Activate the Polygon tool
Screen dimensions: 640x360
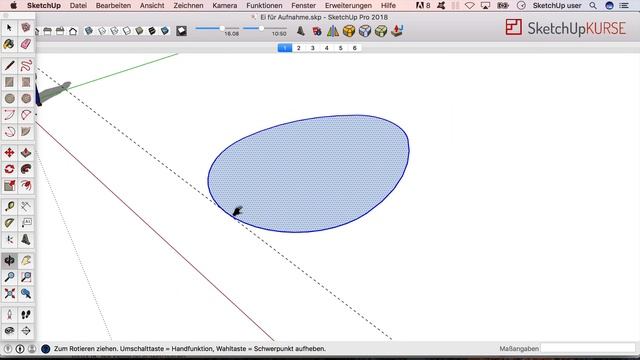[26, 98]
